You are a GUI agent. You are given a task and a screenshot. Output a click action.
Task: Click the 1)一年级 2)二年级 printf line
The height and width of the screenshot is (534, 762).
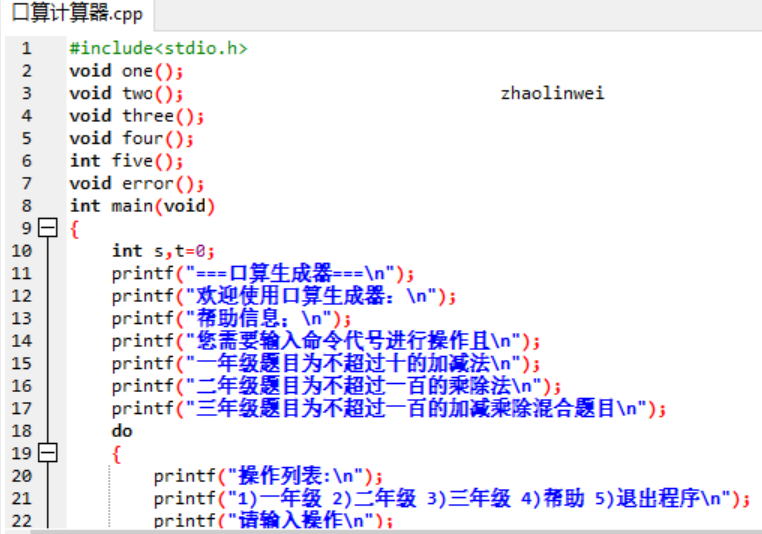point(452,499)
